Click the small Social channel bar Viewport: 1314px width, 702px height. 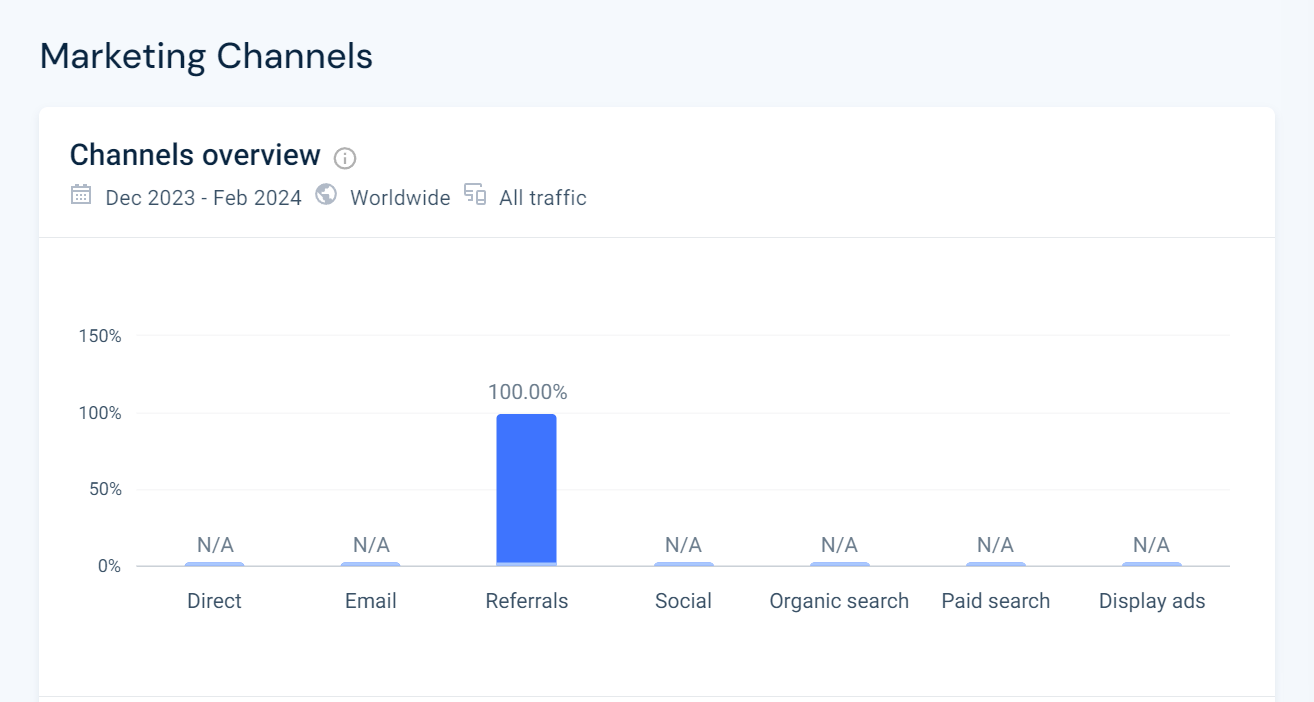click(x=684, y=564)
